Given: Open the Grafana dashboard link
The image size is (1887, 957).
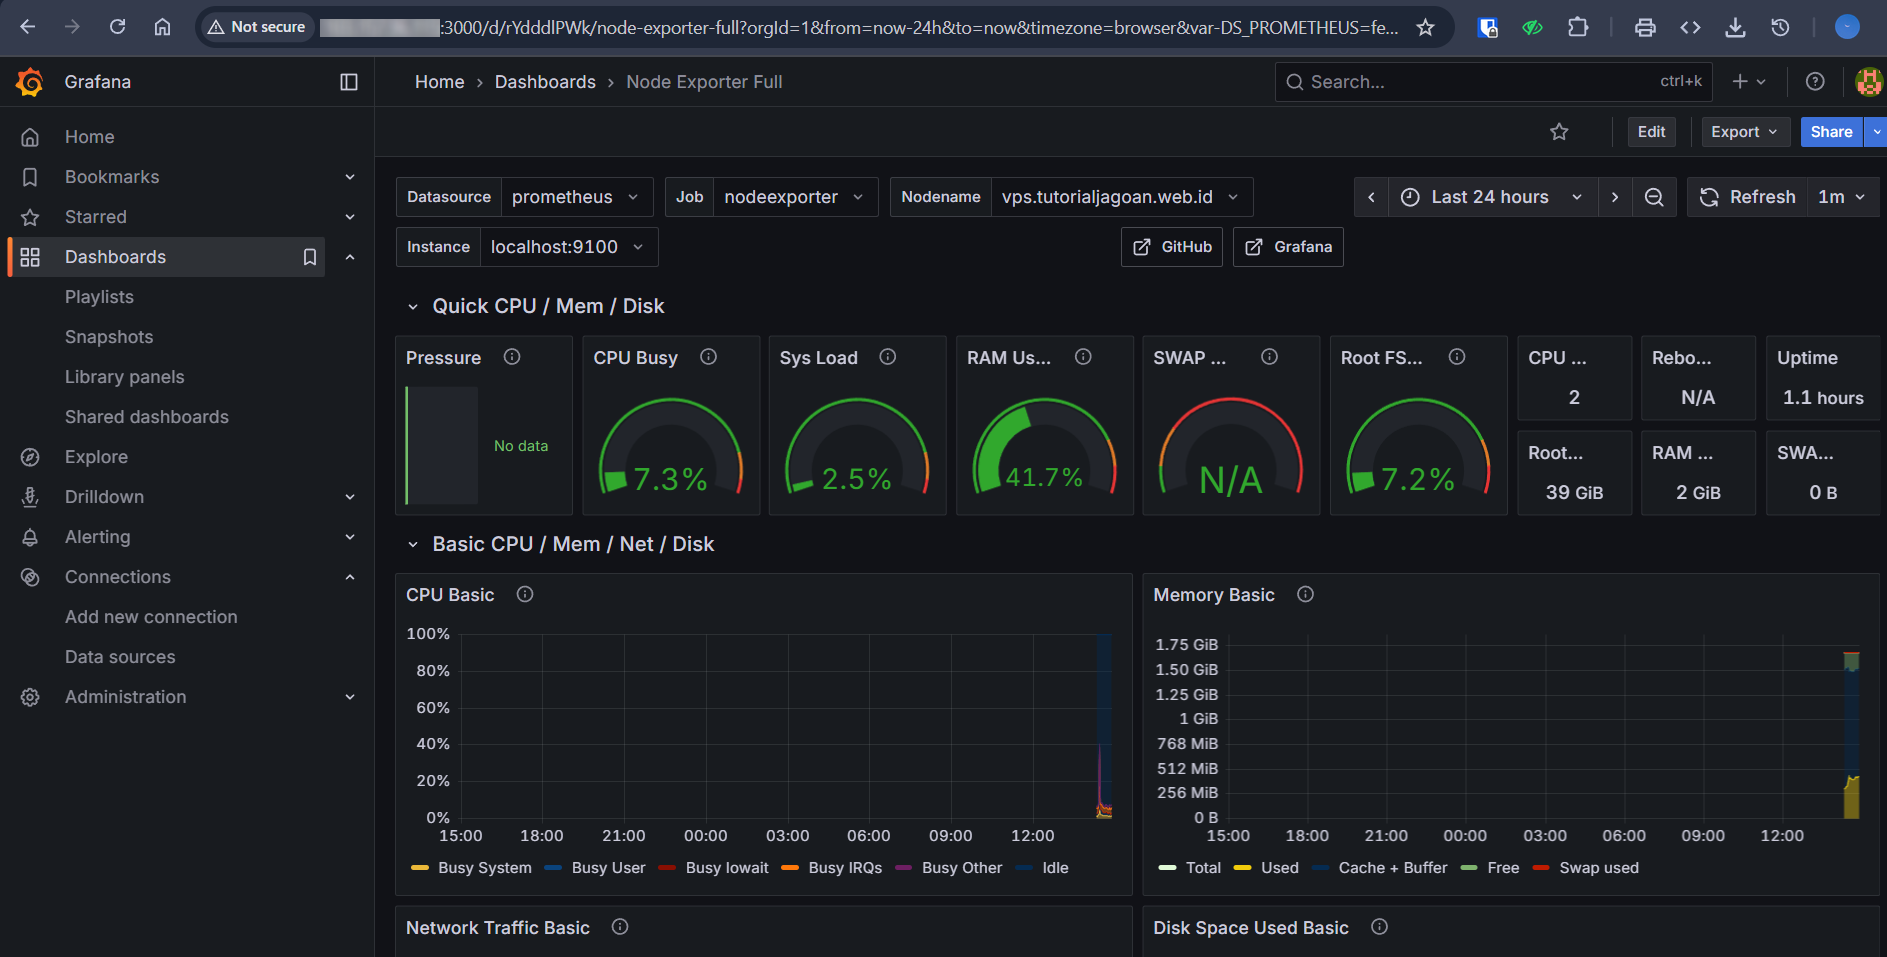Looking at the screenshot, I should click(x=1288, y=247).
